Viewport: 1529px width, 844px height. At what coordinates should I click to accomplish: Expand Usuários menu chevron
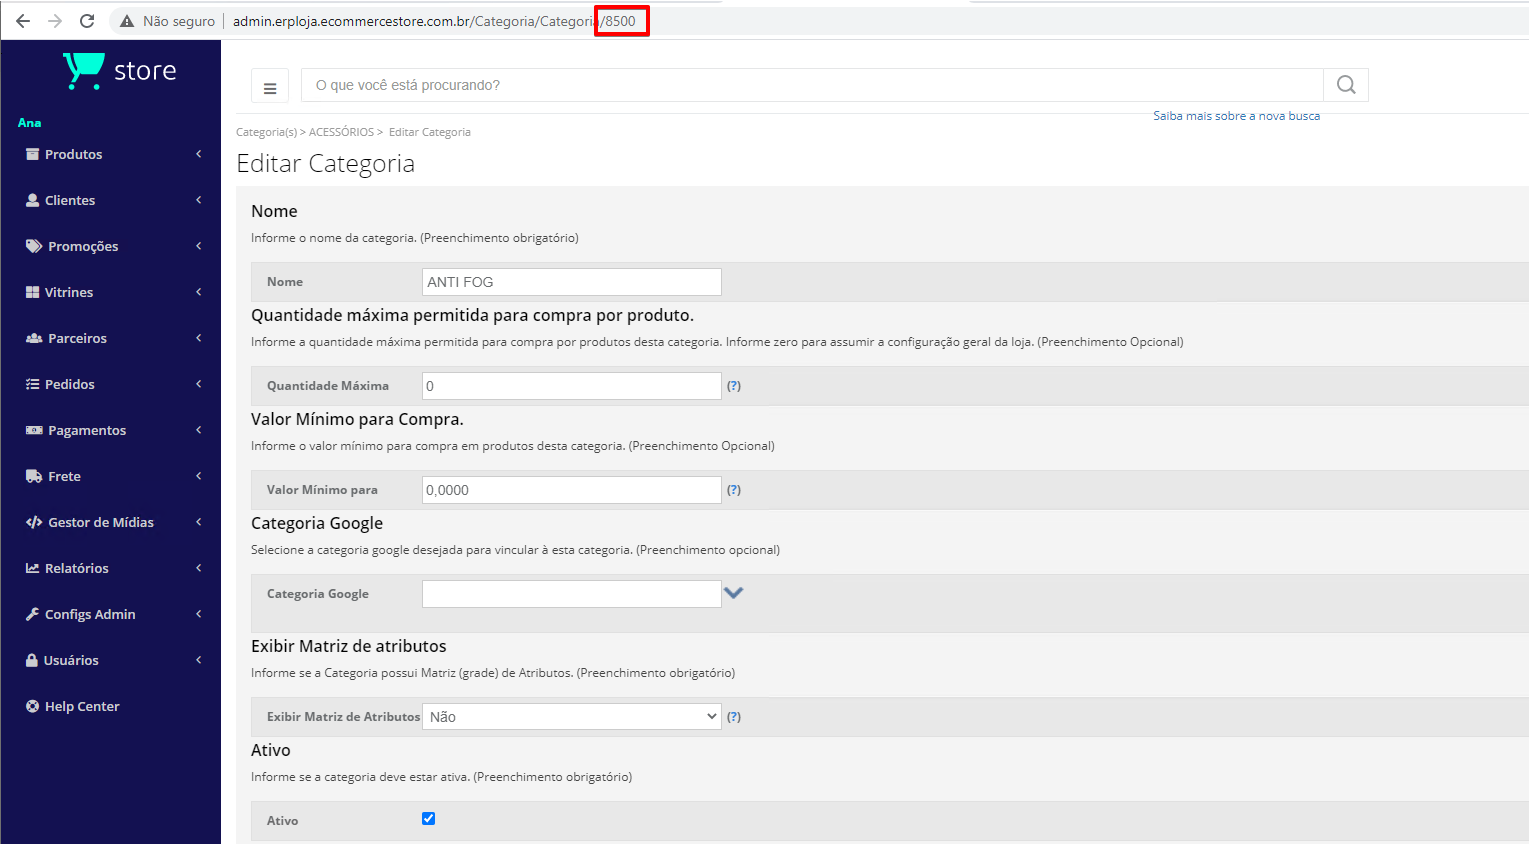[199, 660]
